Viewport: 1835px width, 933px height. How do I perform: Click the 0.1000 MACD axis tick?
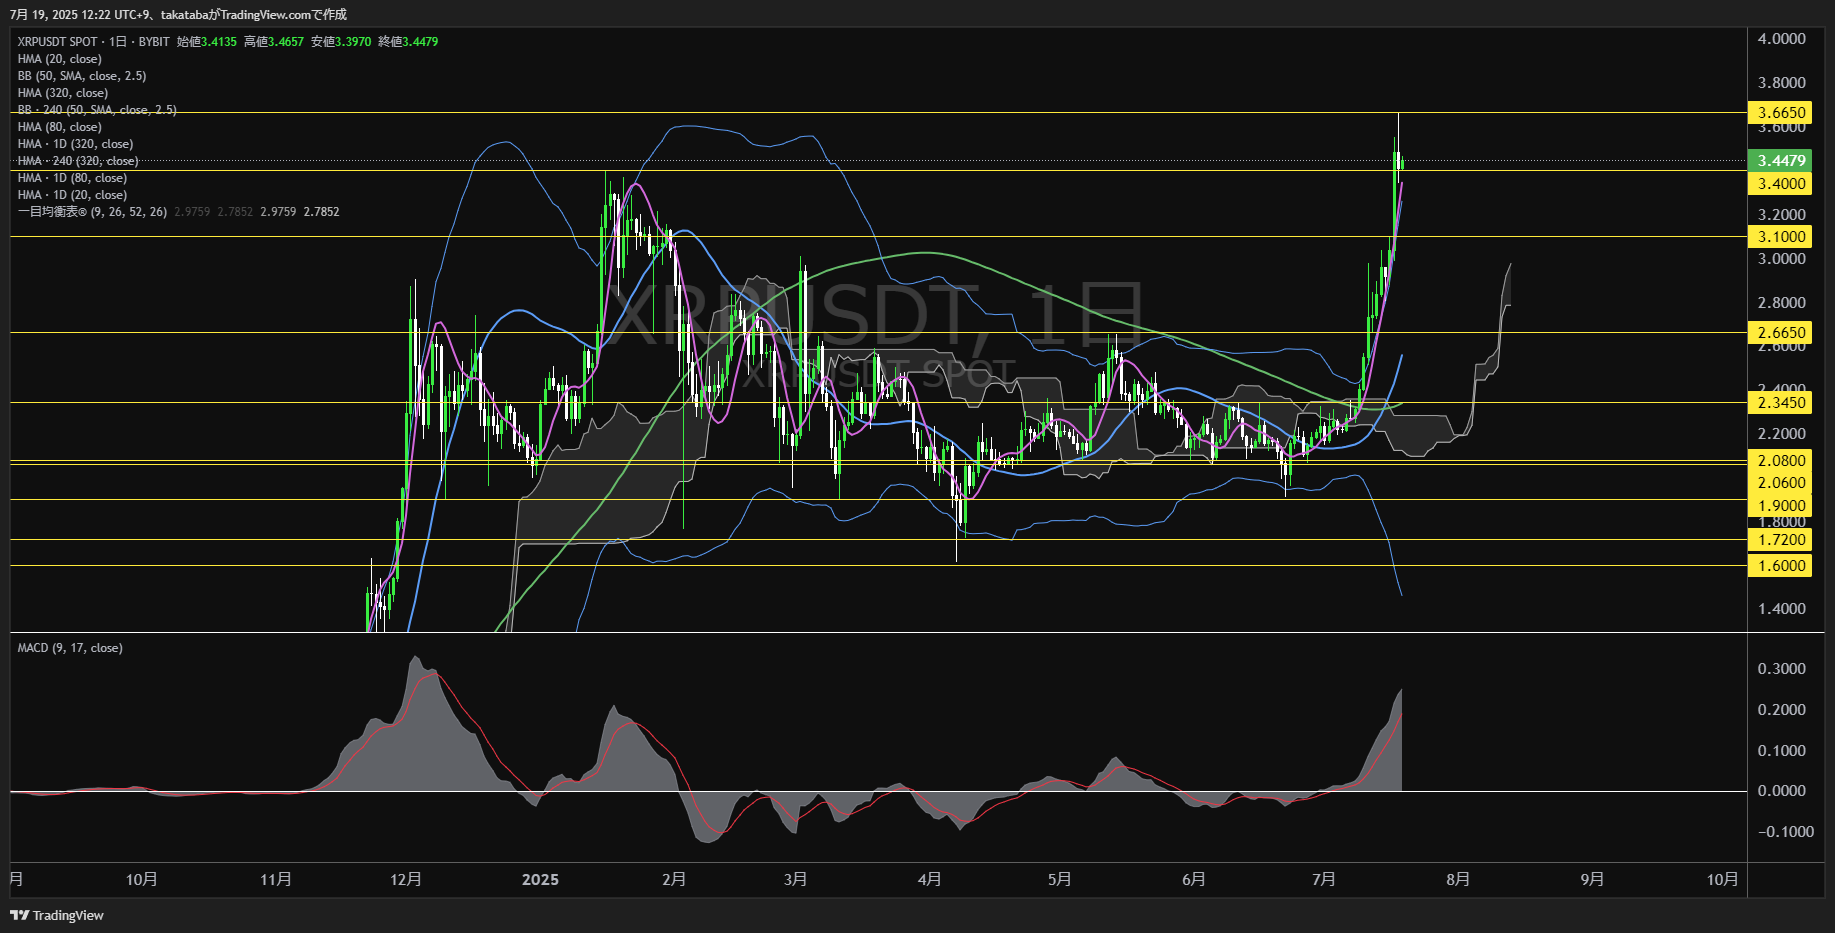click(1781, 751)
